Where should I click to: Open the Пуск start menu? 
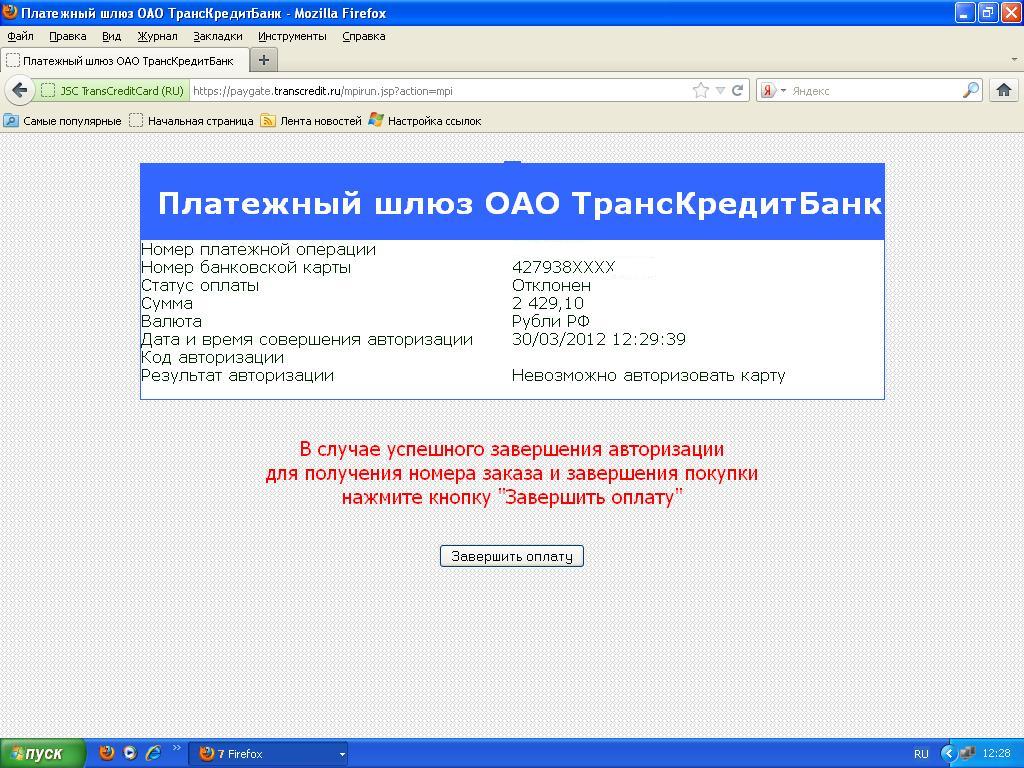(43, 754)
